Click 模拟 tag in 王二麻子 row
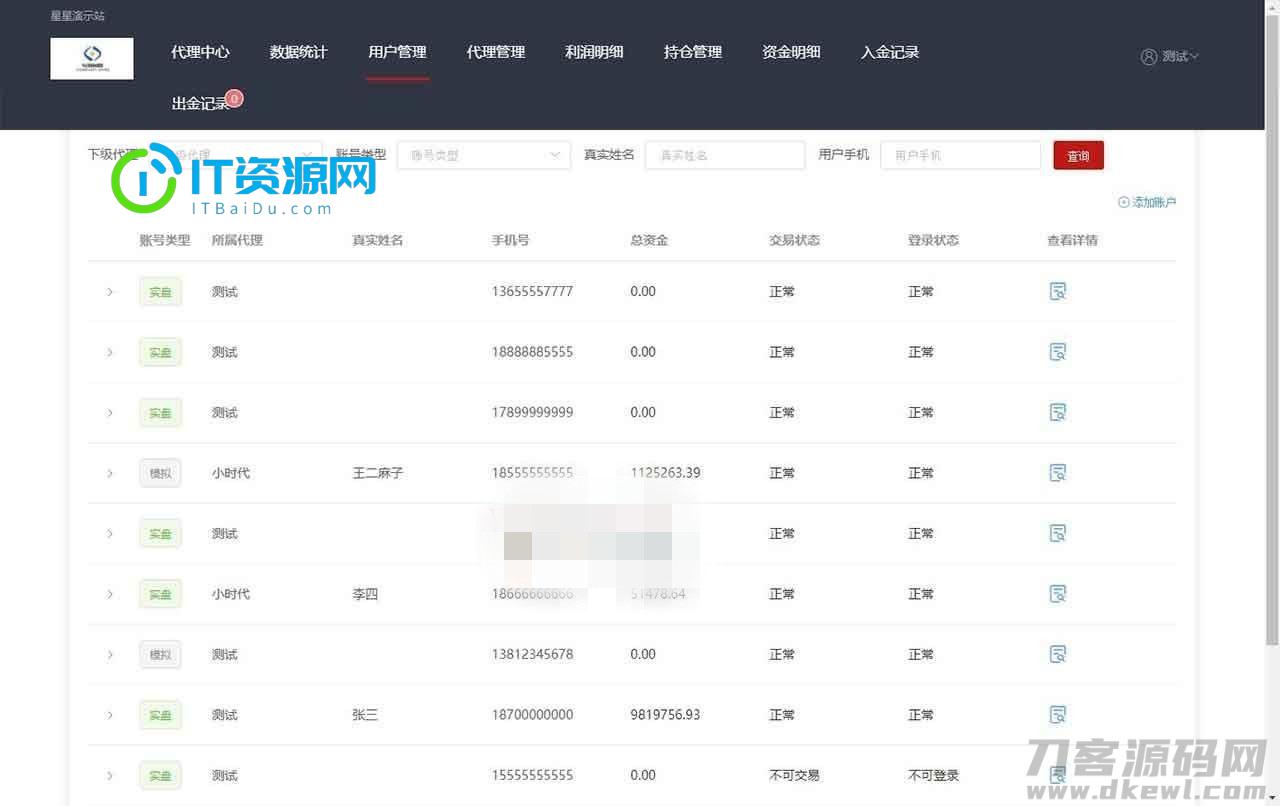Viewport: 1280px width, 806px height. [x=160, y=473]
